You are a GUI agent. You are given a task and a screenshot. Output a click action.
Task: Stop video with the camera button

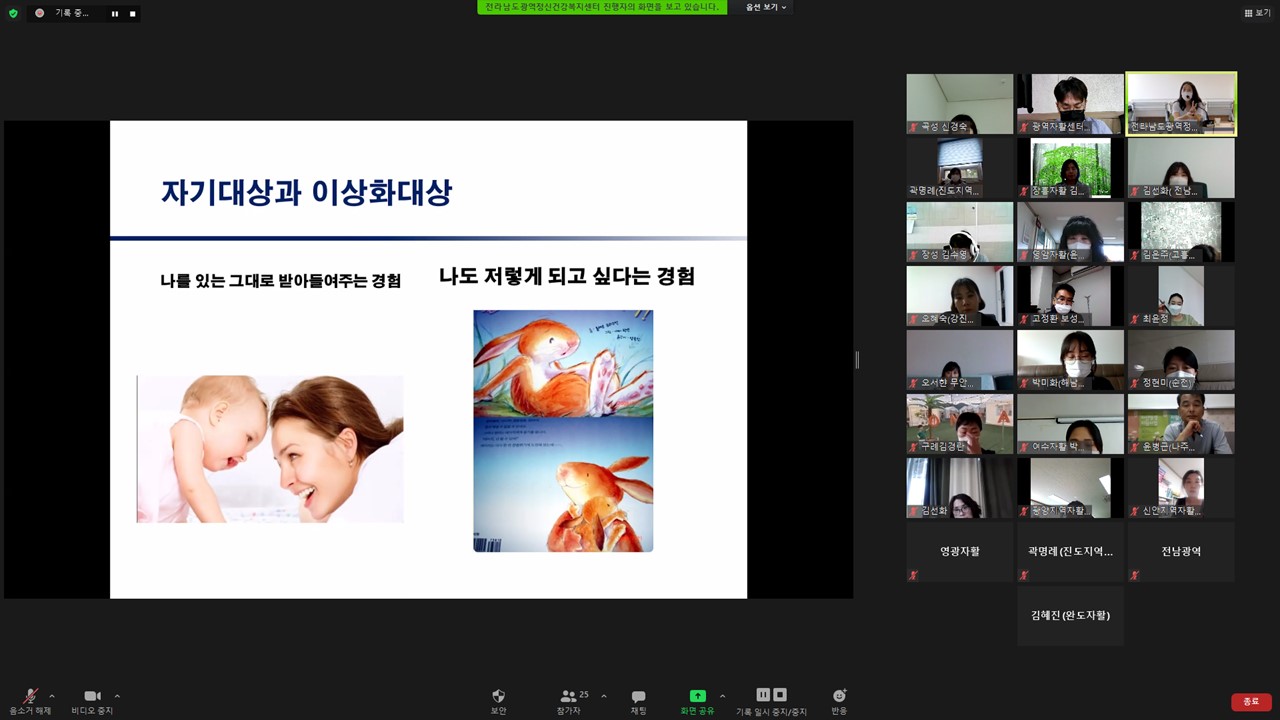click(x=92, y=697)
